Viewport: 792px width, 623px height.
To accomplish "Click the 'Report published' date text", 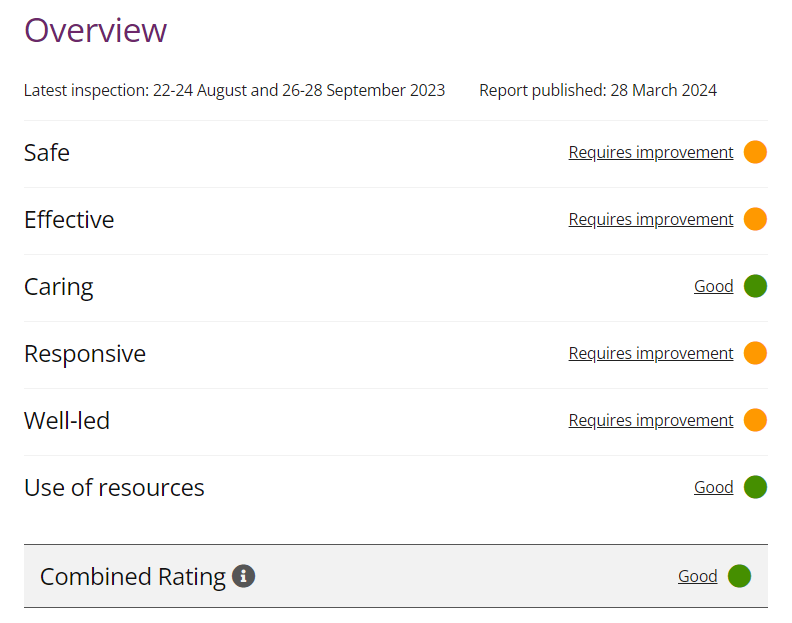I will [597, 90].
